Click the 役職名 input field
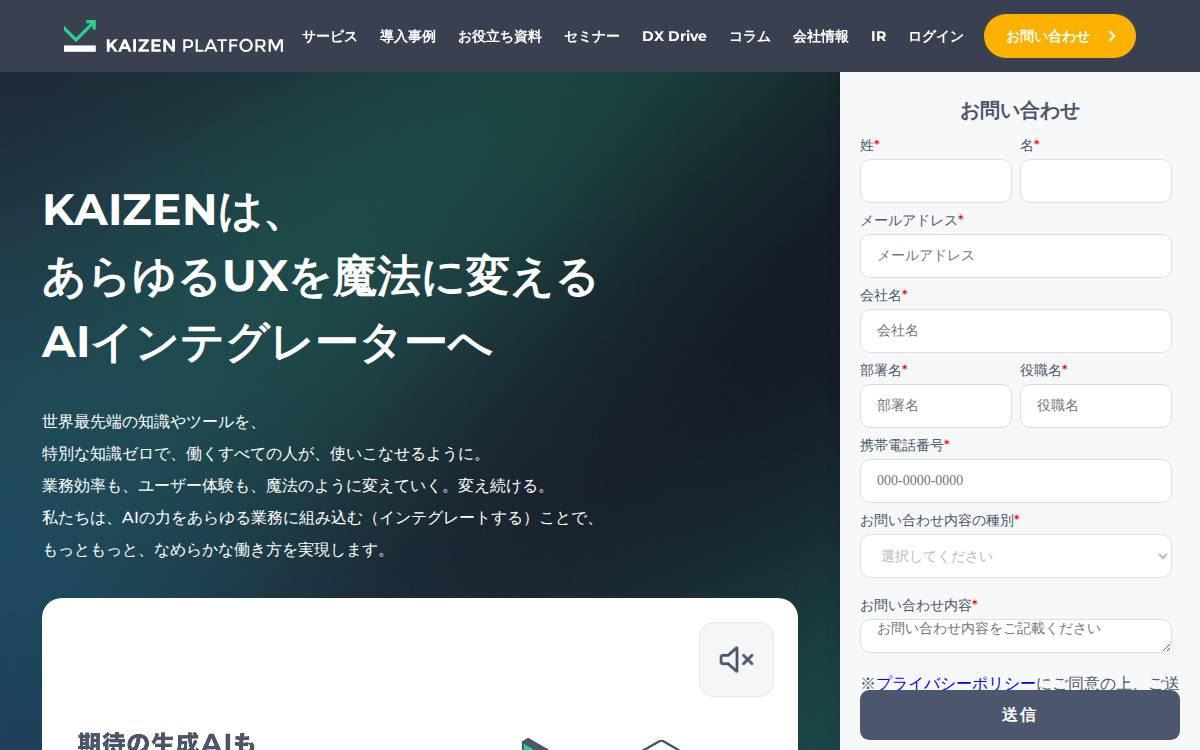The height and width of the screenshot is (750, 1200). (x=1095, y=406)
